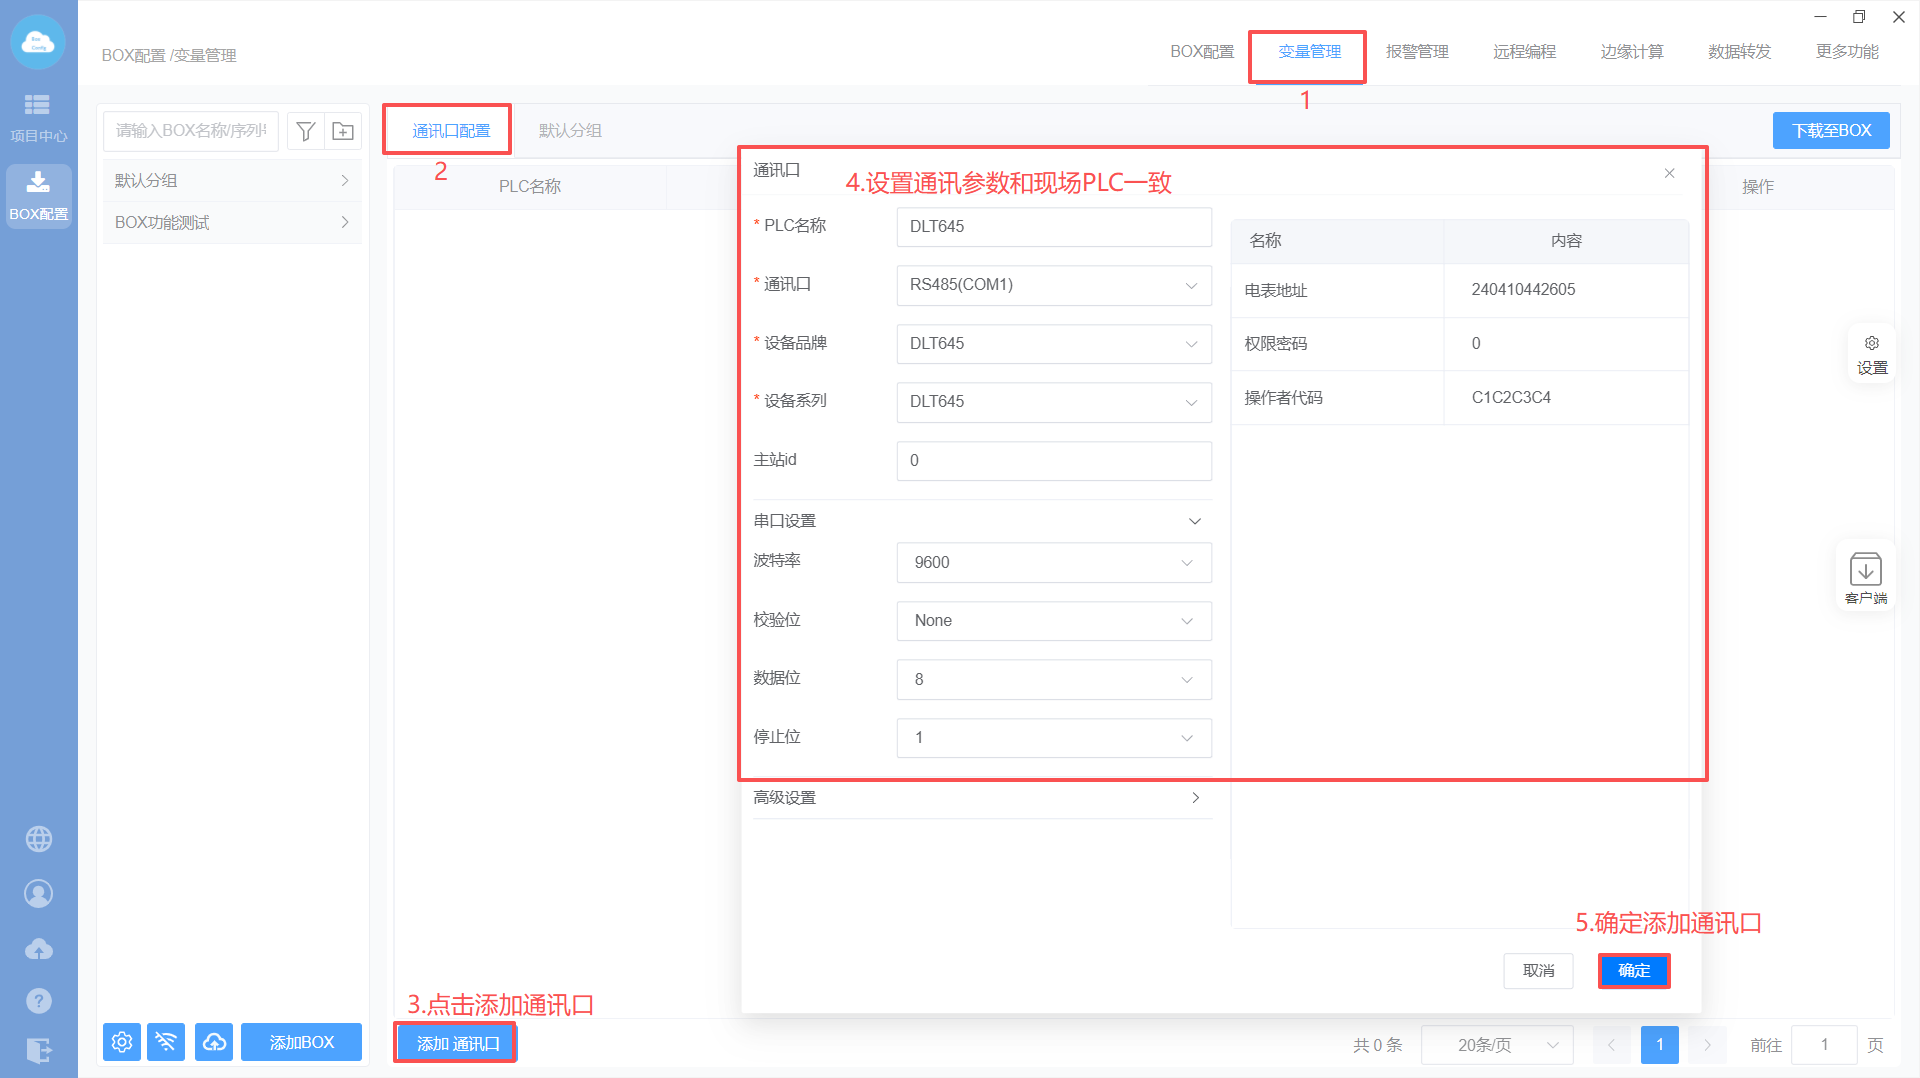Screen dimensions: 1920x1078
Task: Open the RS485(COM1) port dropdown
Action: click(1053, 285)
